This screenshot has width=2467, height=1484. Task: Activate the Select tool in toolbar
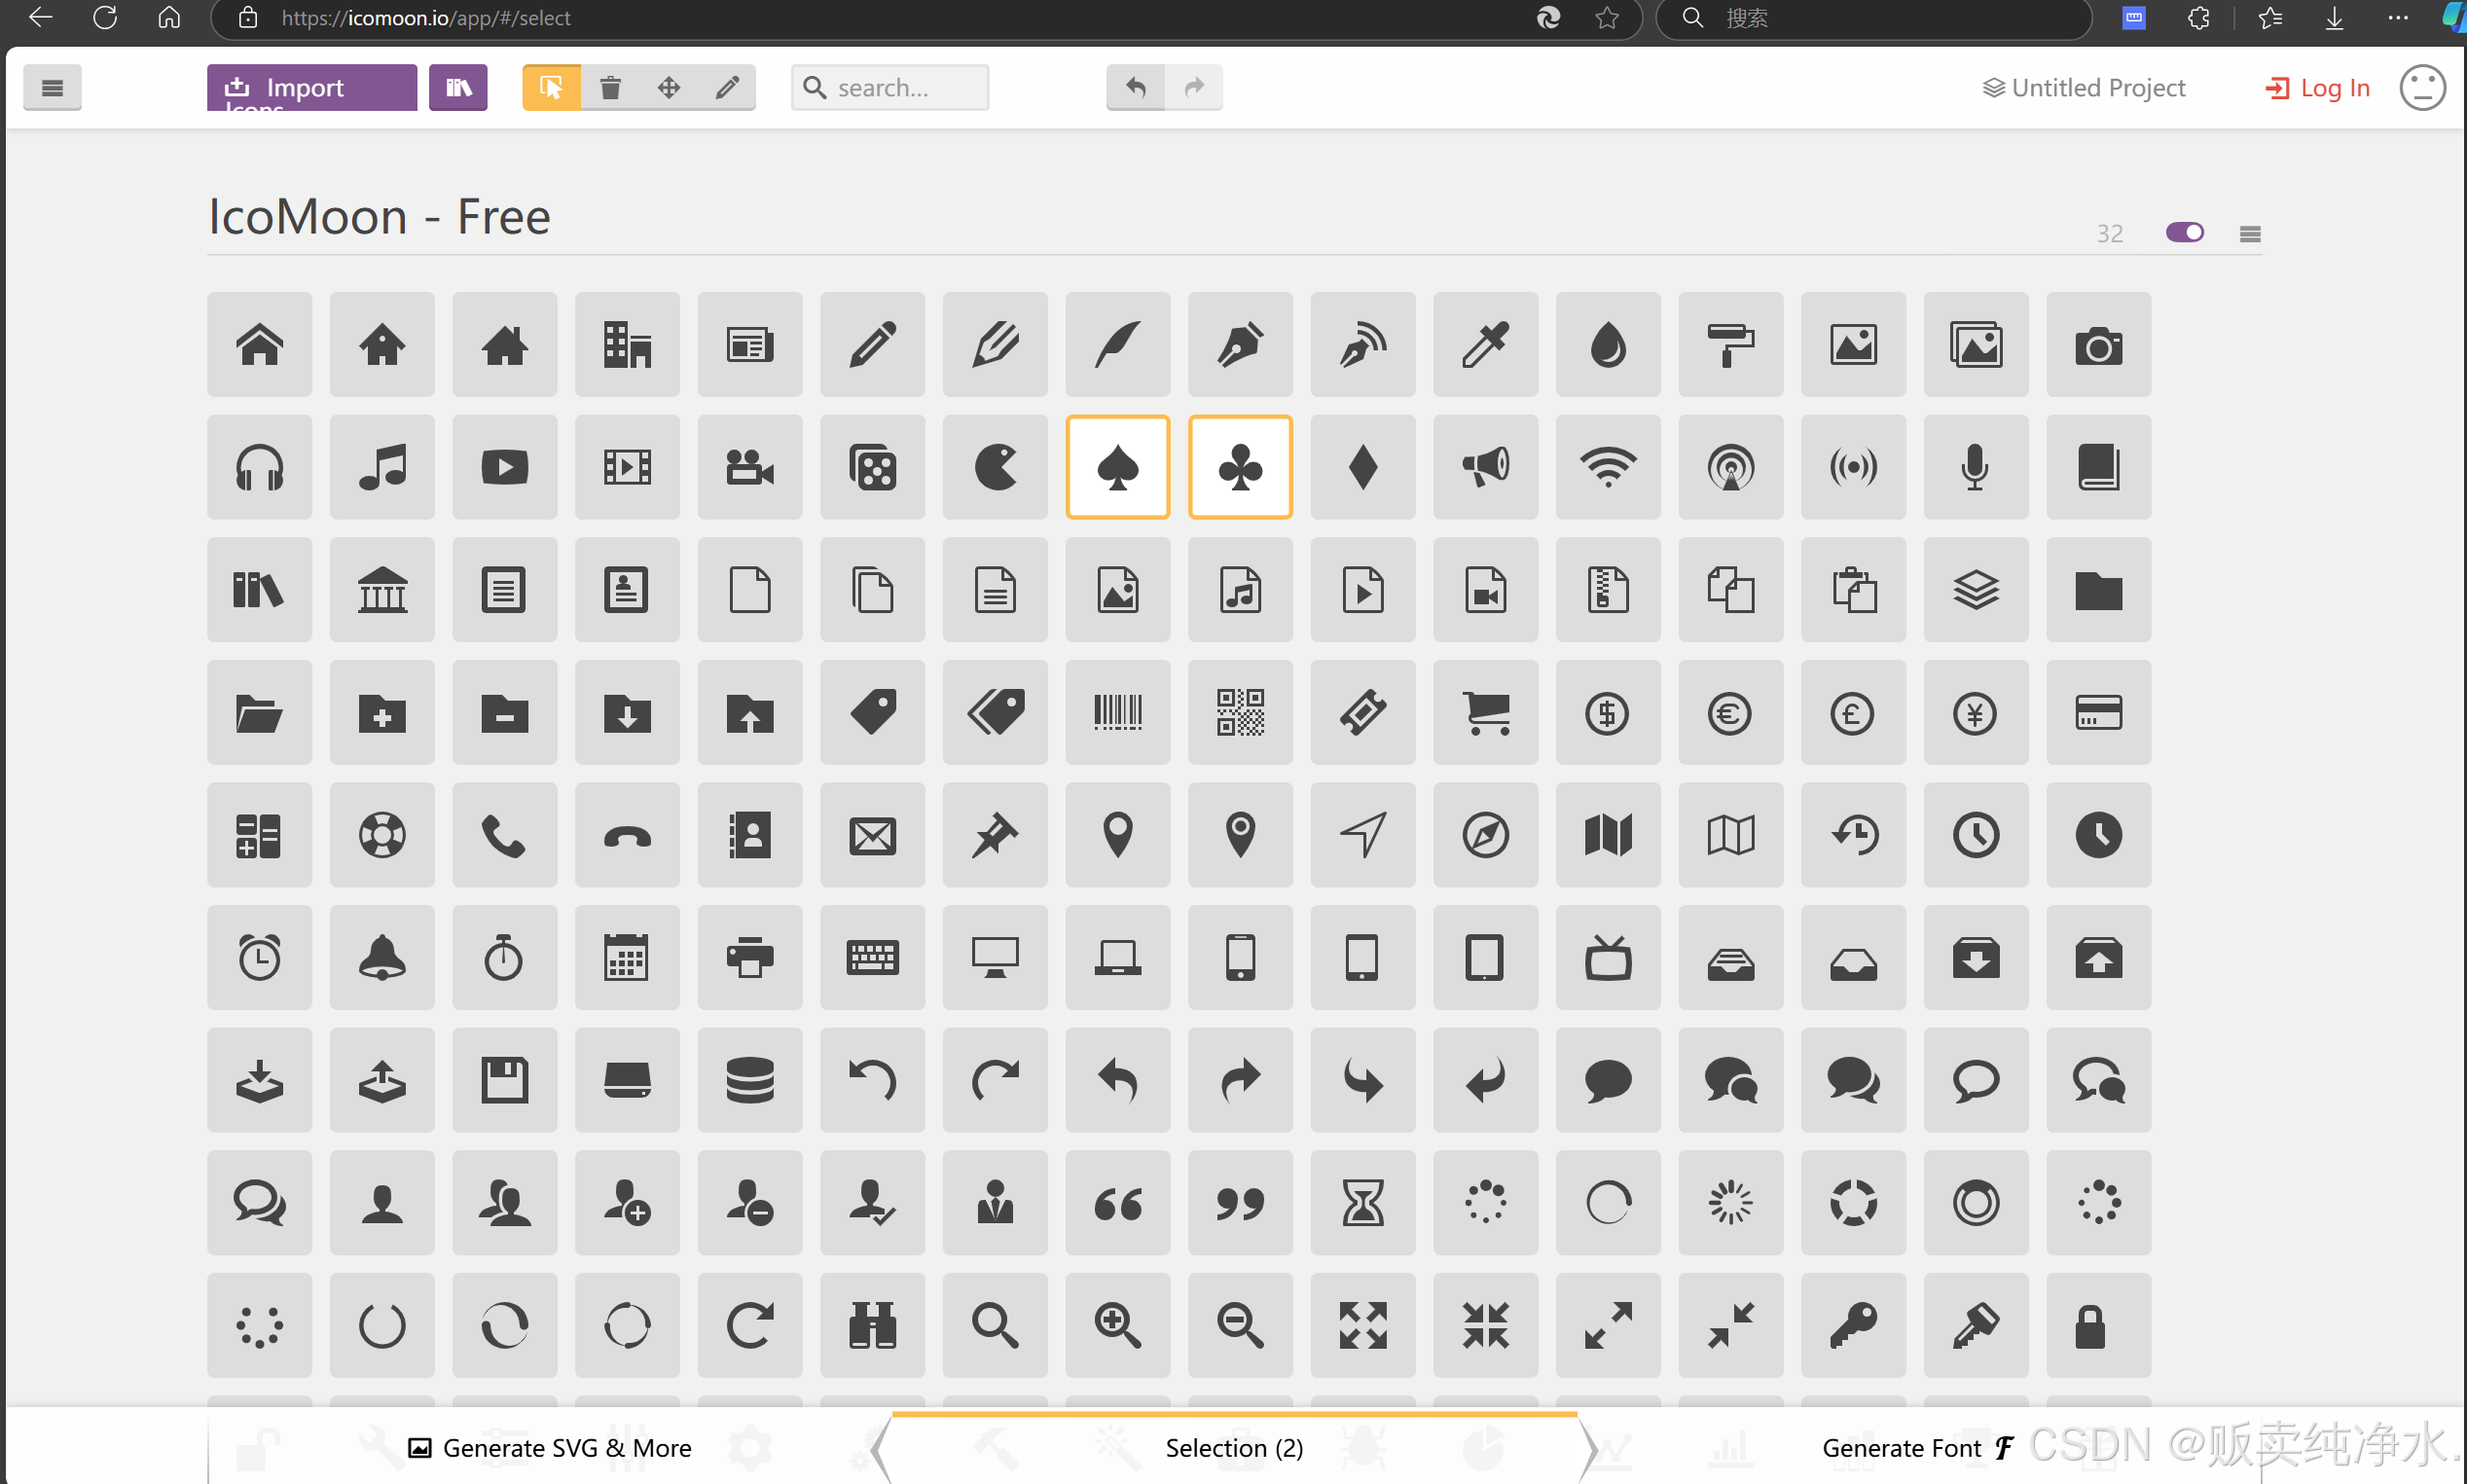coord(551,88)
